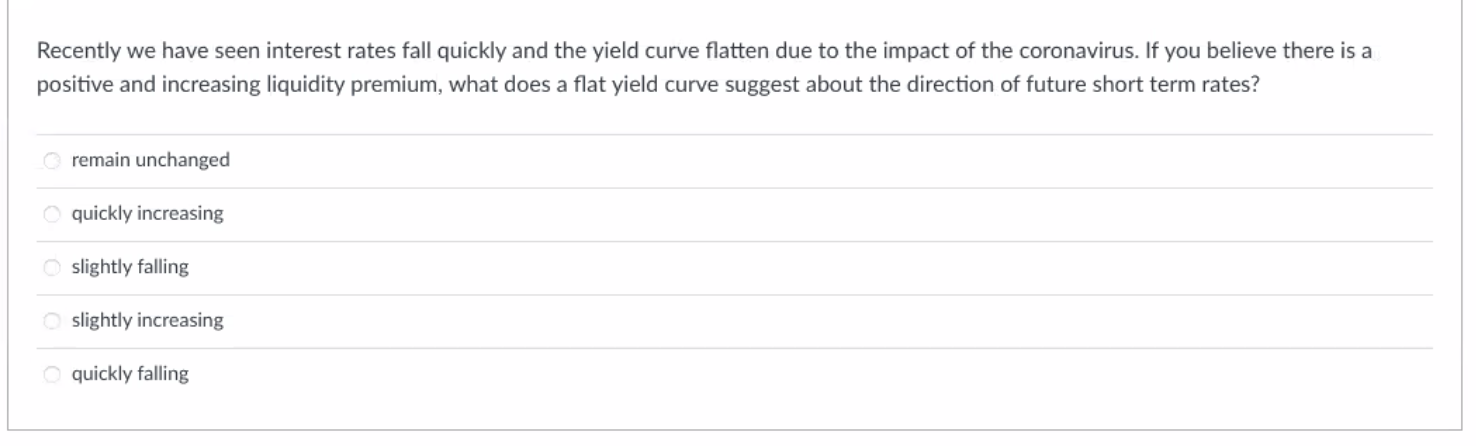The image size is (1476, 446).
Task: Click the 'remain unchanged' answer label
Action: click(150, 160)
